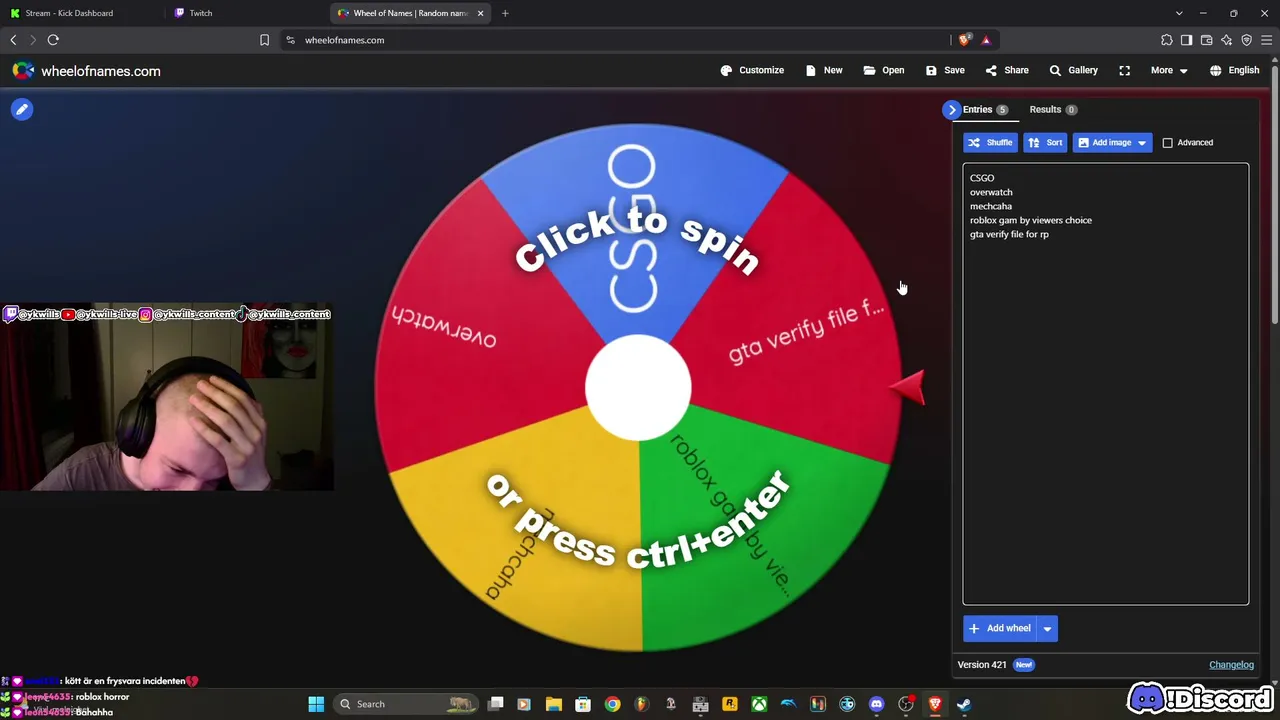This screenshot has height=720, width=1280.
Task: Click the entries text area
Action: coord(1106,385)
